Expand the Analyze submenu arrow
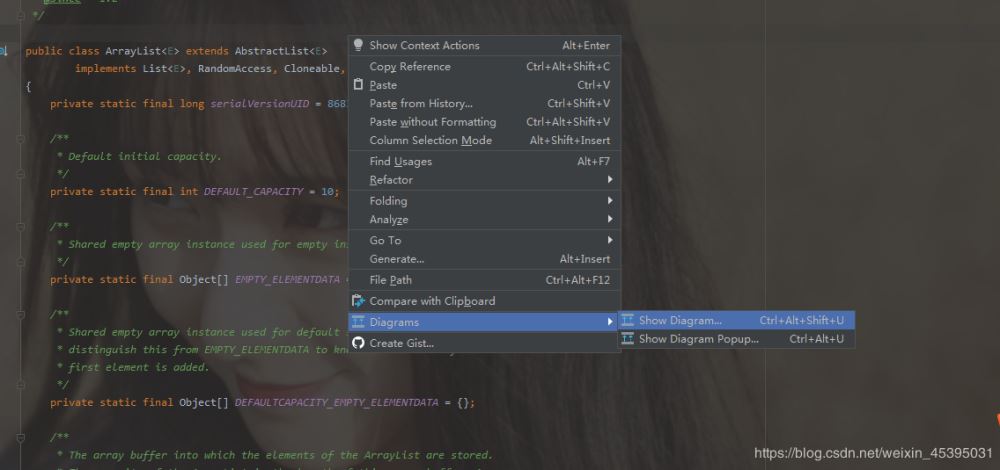The image size is (1000, 470). (610, 219)
